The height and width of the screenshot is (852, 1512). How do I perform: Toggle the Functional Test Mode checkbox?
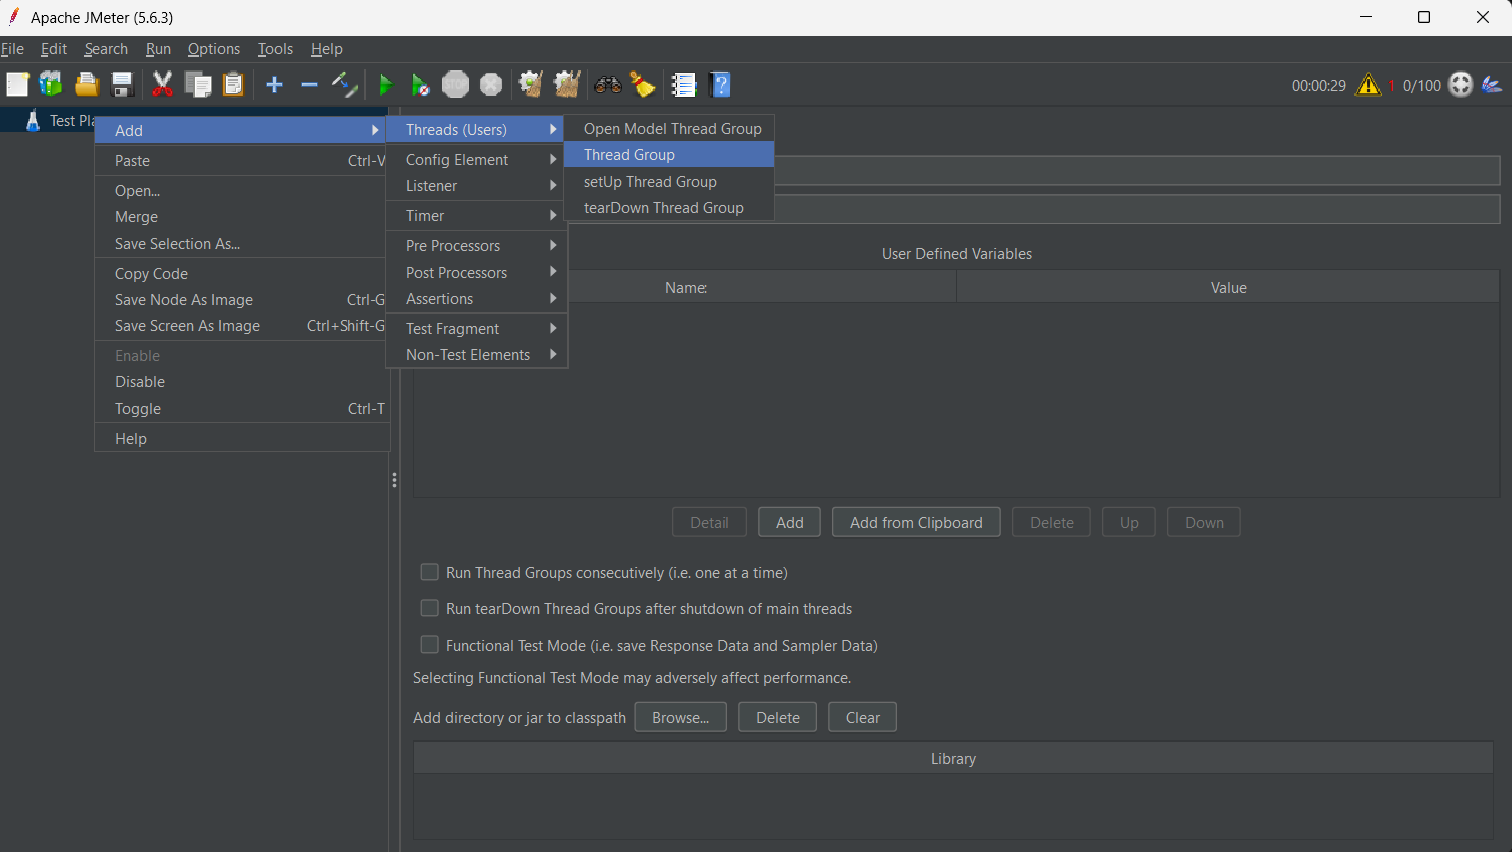430,645
